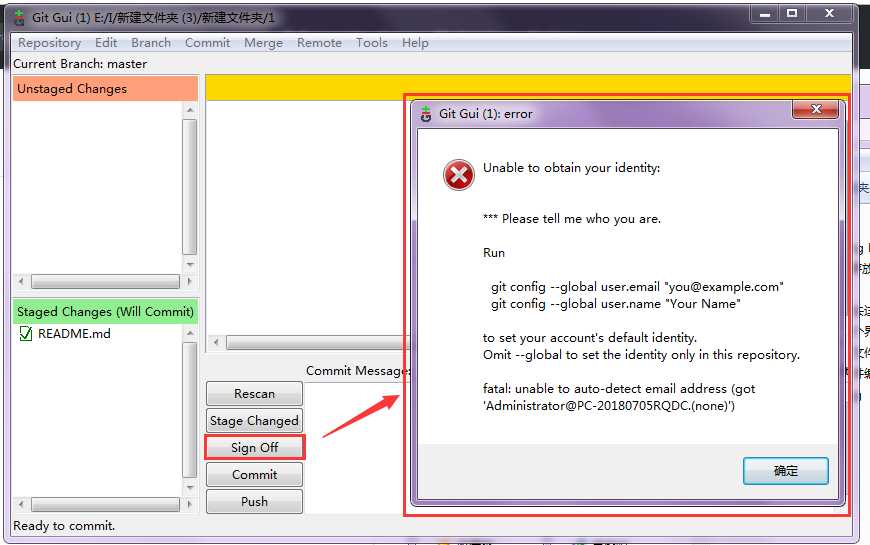Open the Tools menu
This screenshot has height=545, width=870.
372,43
